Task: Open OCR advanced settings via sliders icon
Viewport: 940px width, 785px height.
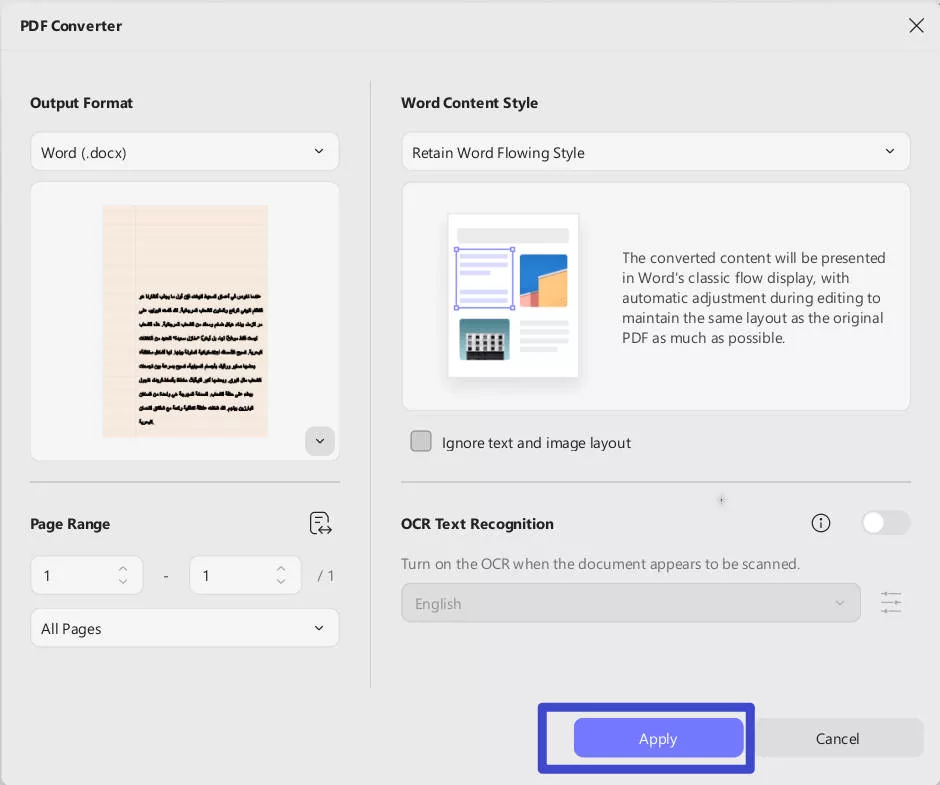Action: tap(891, 602)
